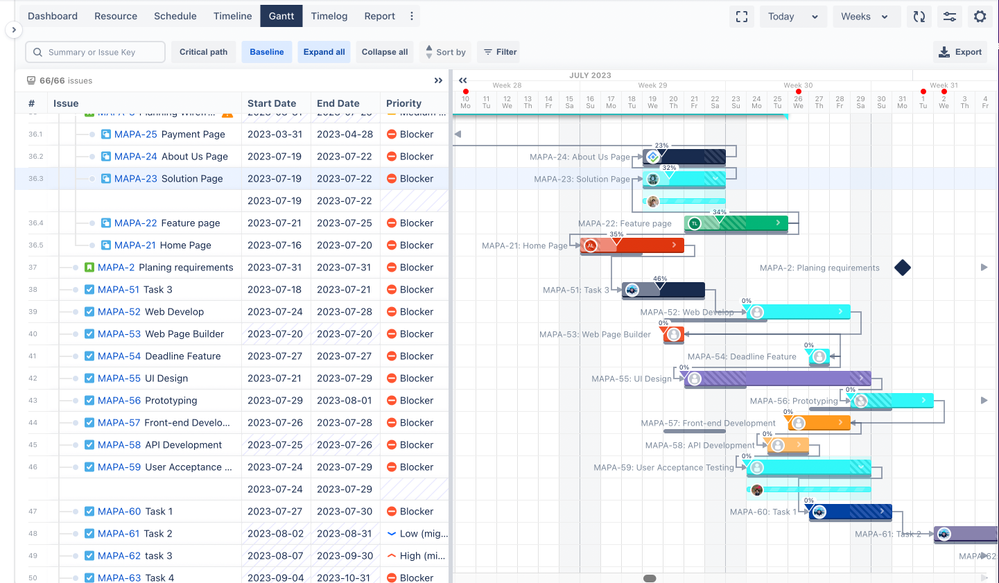The image size is (999, 583).
Task: Open filtering with the Filter funnel icon
Action: tap(498, 51)
